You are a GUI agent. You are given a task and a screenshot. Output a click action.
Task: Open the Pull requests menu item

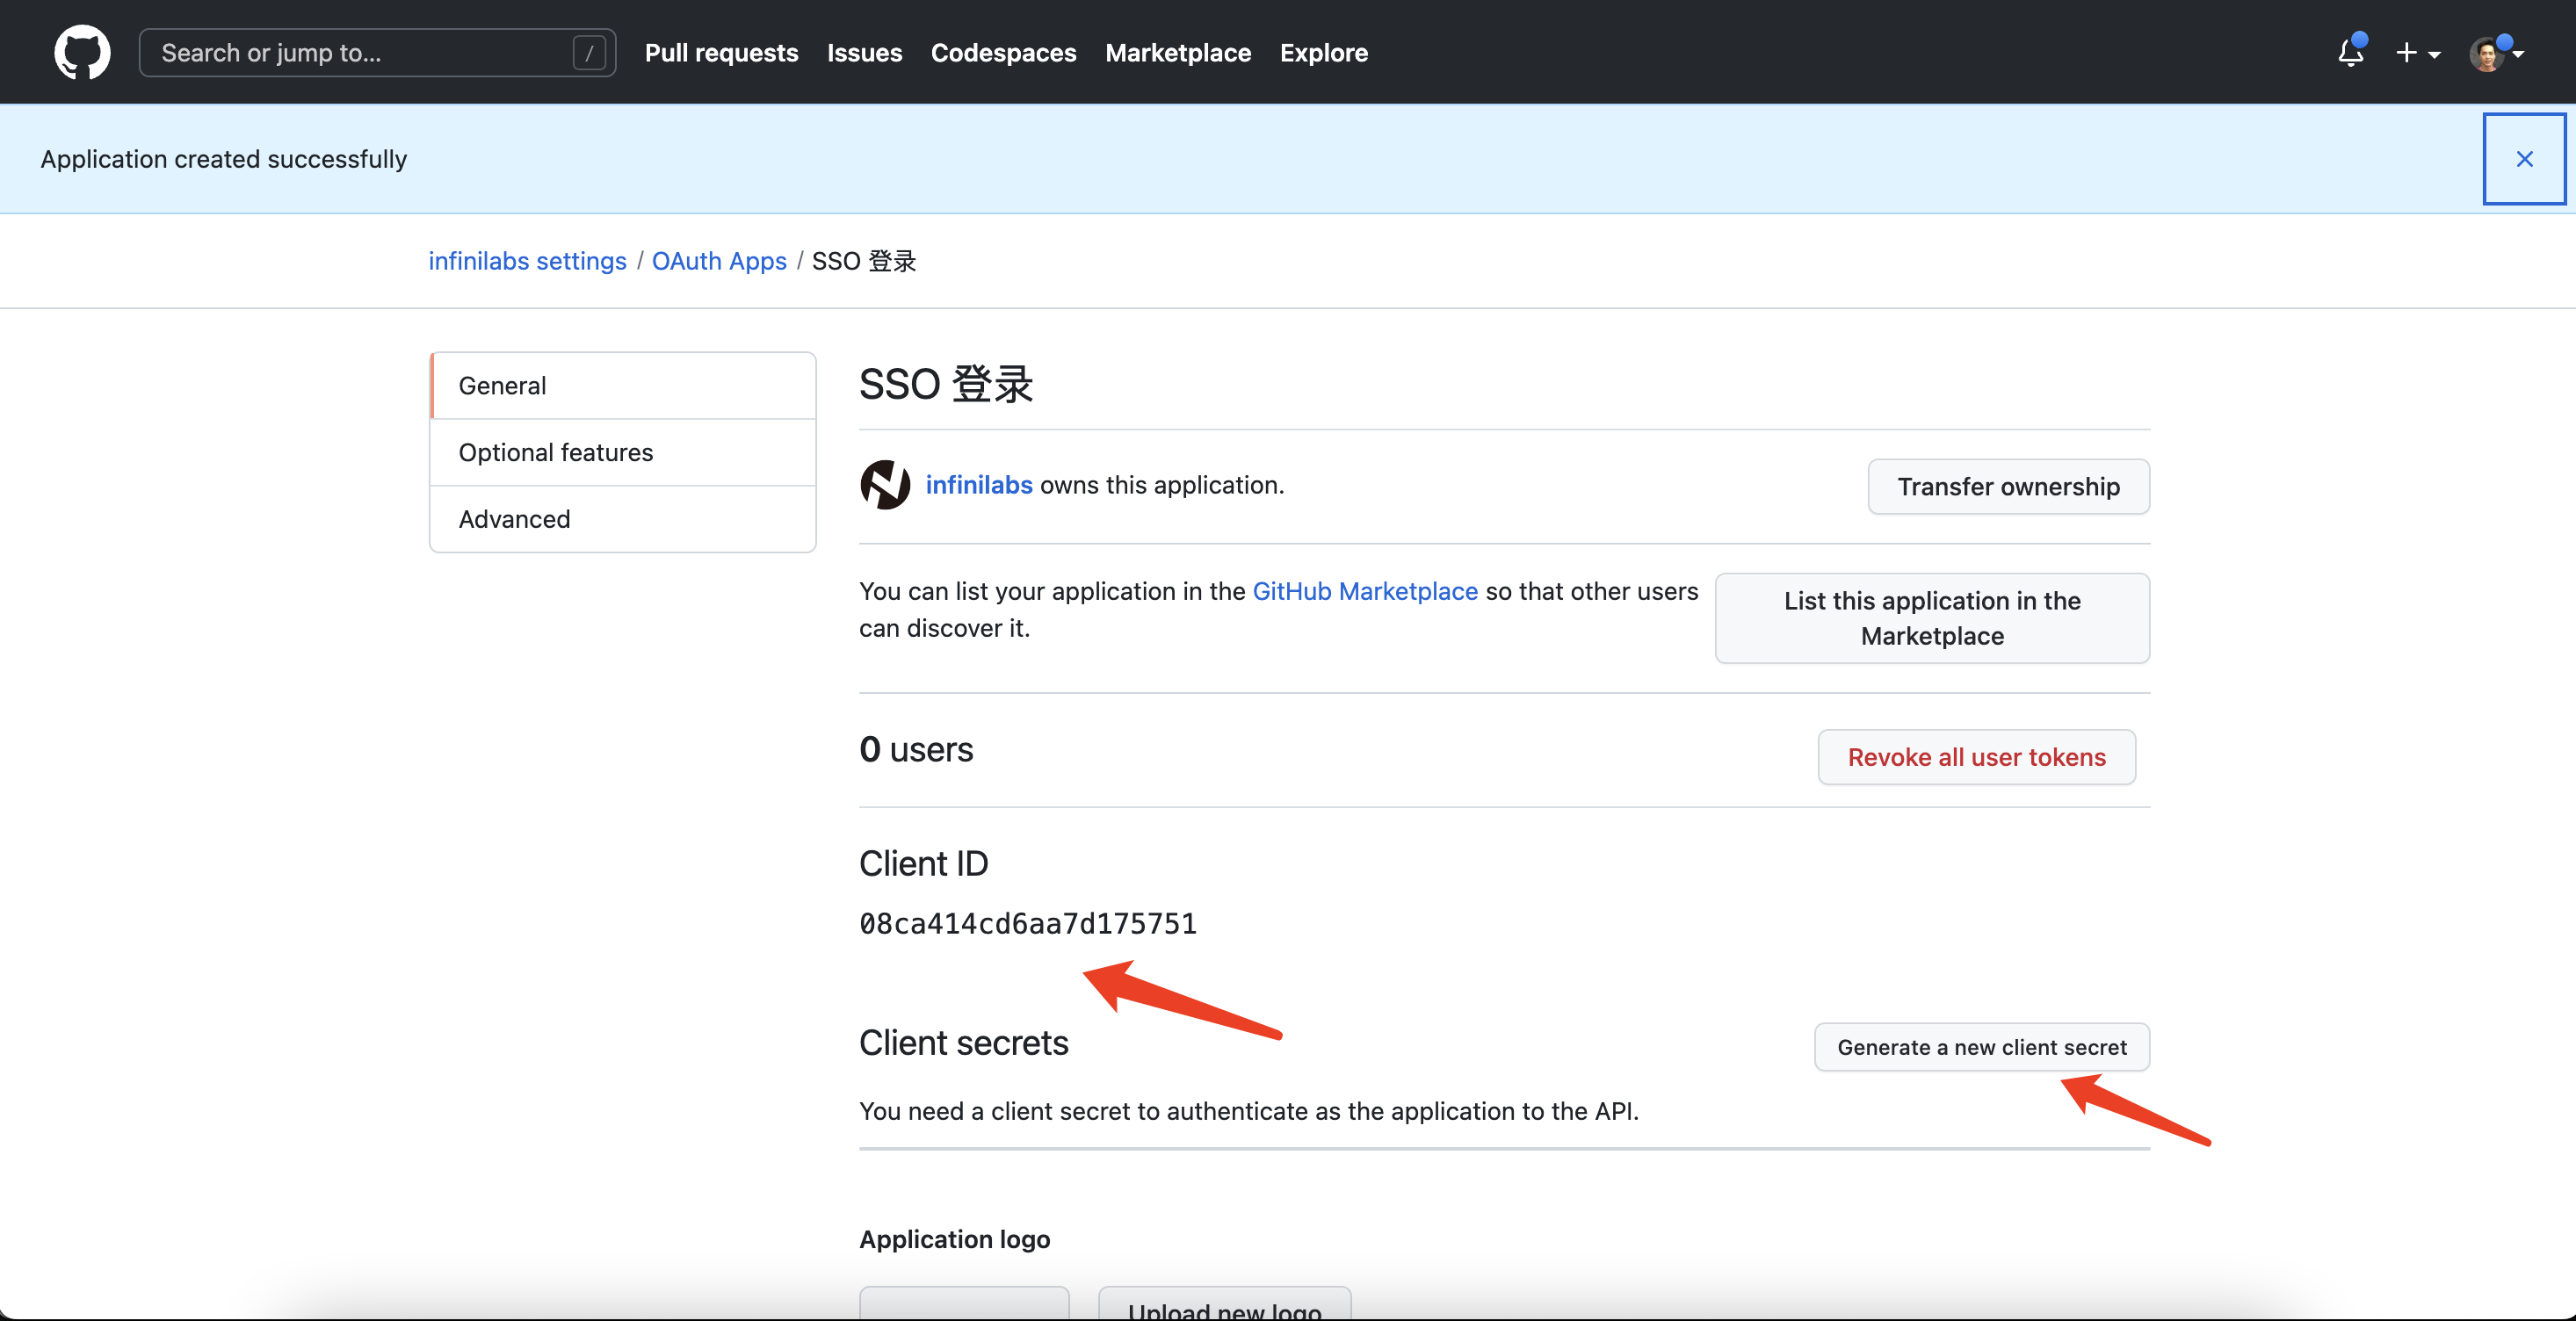tap(721, 52)
